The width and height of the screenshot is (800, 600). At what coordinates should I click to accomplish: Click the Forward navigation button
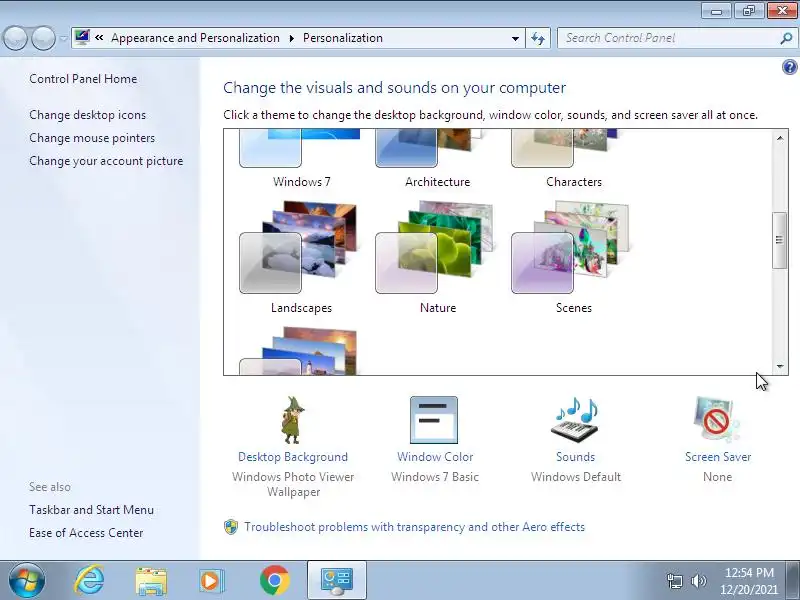pyautogui.click(x=43, y=38)
